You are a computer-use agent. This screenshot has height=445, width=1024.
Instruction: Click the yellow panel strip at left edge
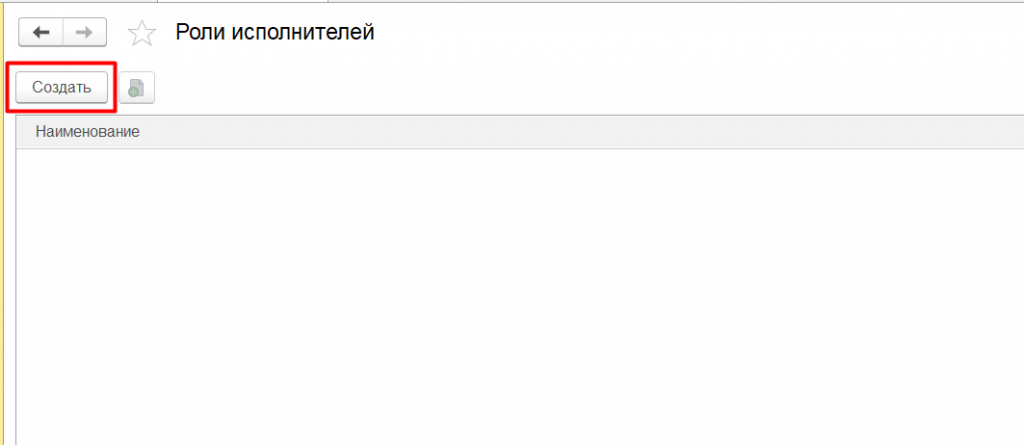[2, 222]
